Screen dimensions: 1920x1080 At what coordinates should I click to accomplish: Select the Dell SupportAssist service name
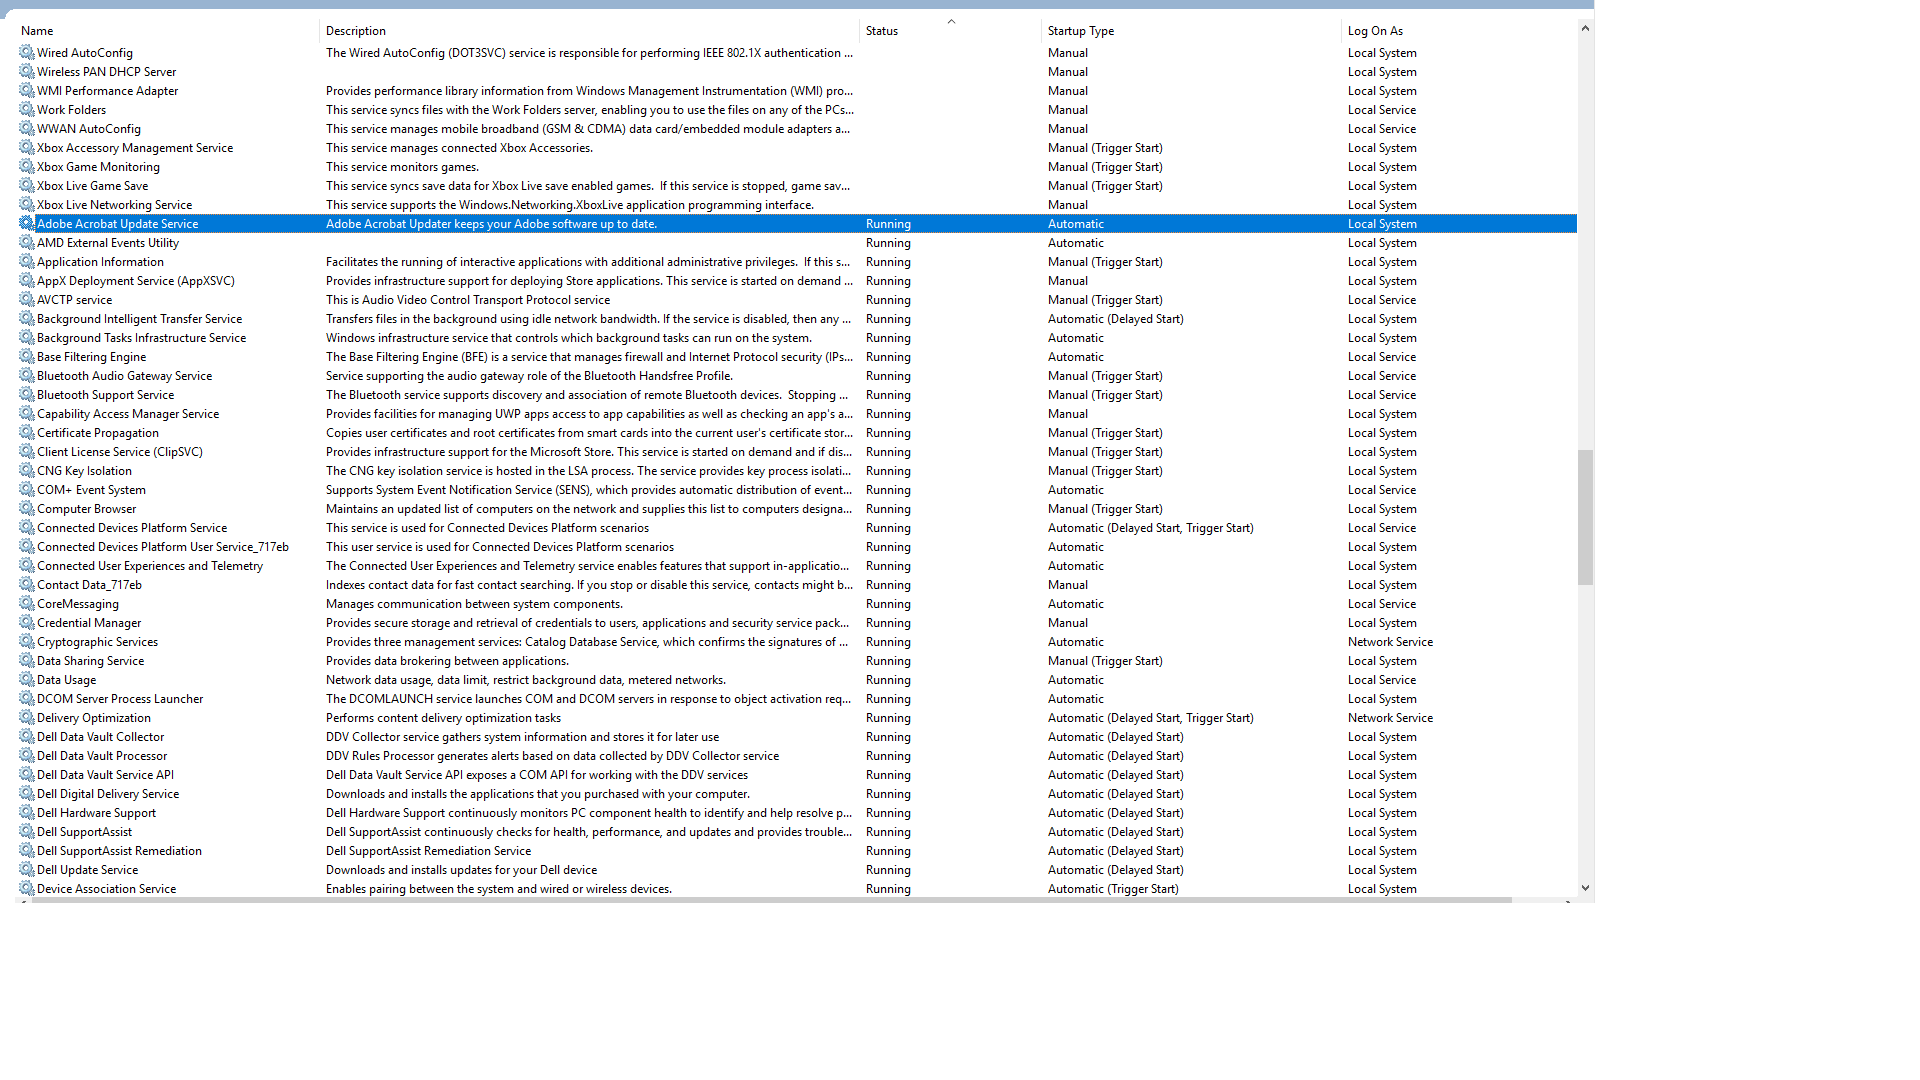point(84,832)
